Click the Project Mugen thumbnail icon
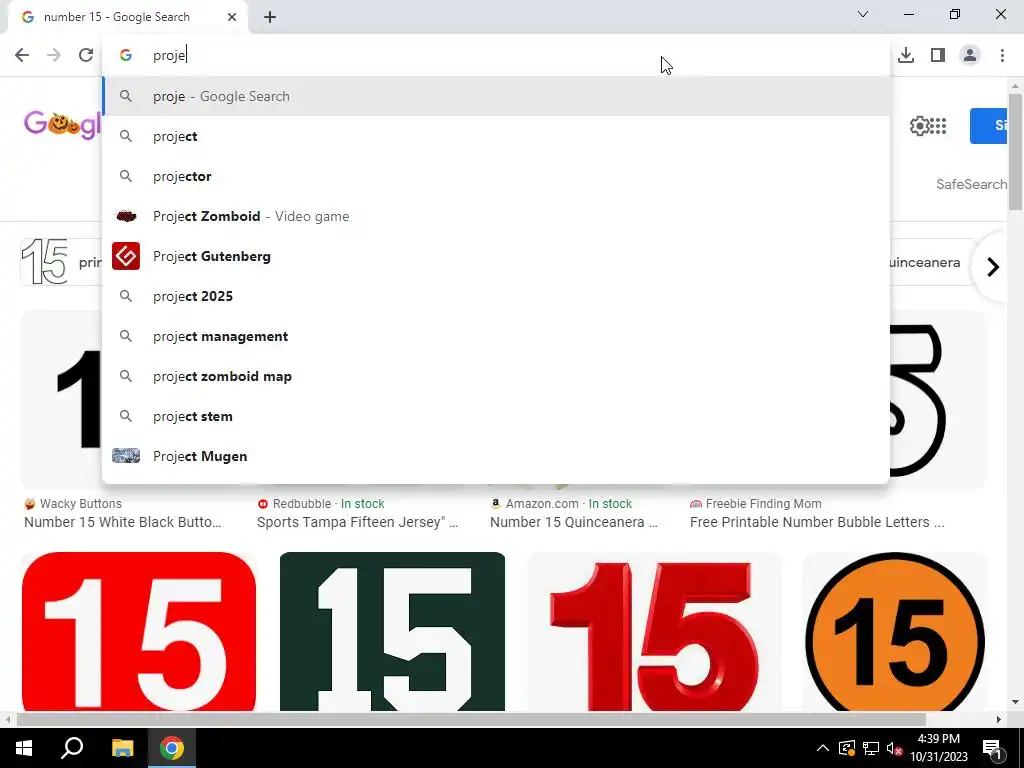 point(126,456)
